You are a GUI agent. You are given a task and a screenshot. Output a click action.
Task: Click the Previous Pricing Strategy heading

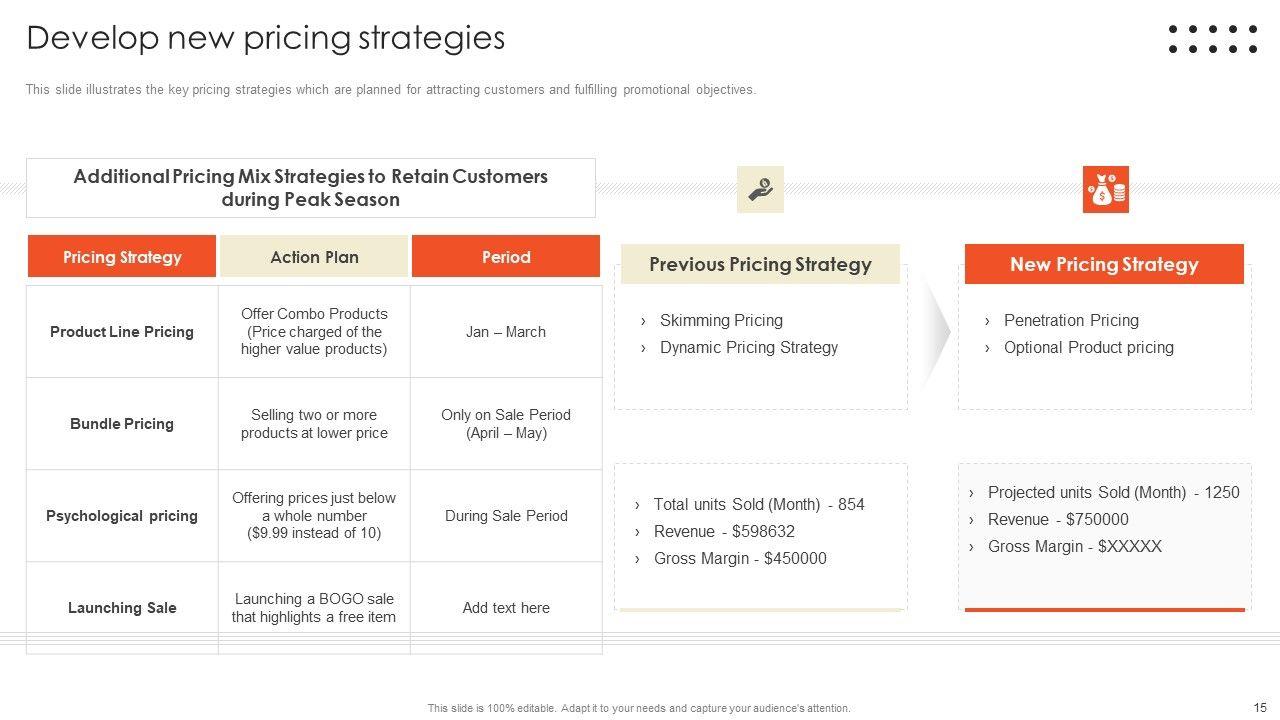pos(760,265)
